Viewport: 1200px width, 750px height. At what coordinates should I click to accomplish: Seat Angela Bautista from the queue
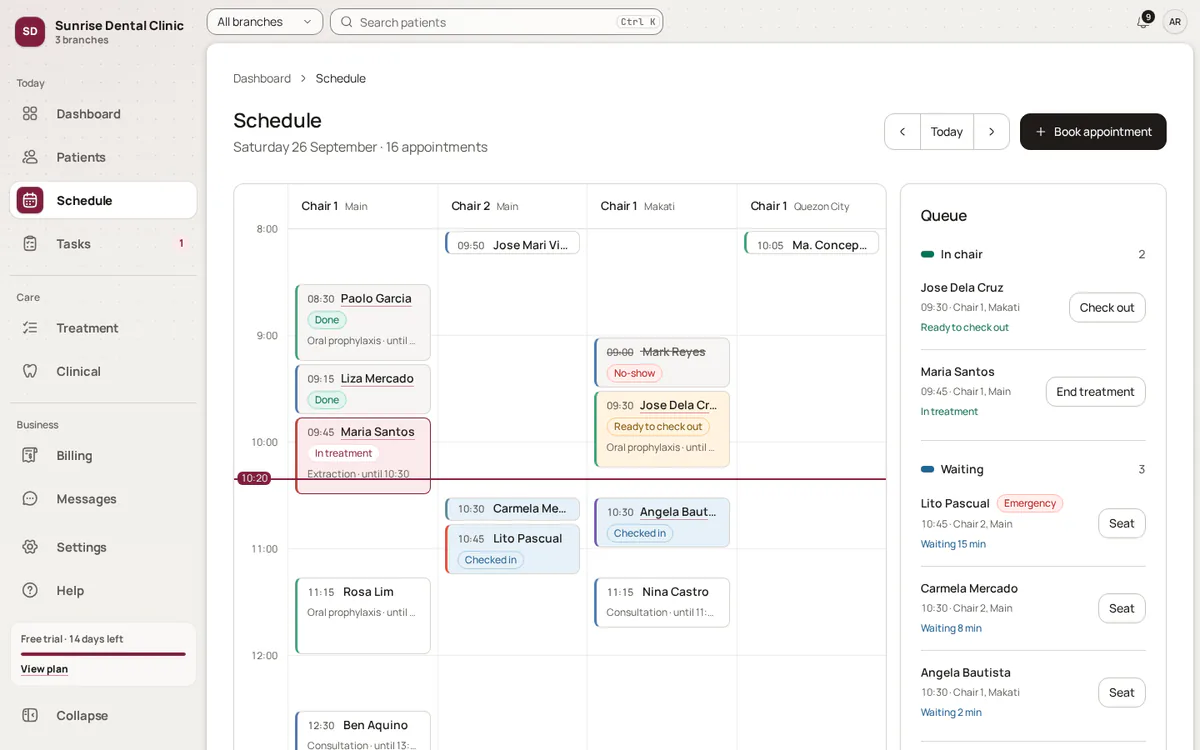1122,693
